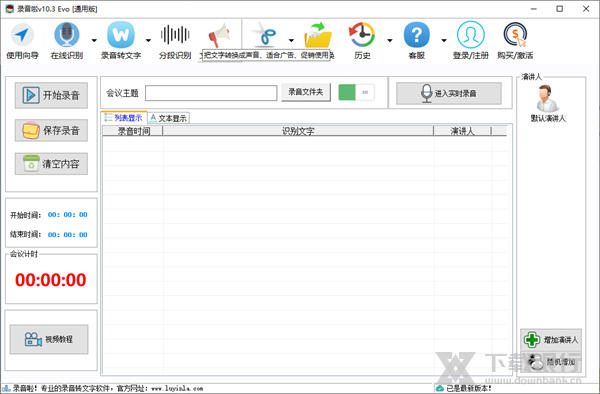Image resolution: width=600 pixels, height=394 pixels.
Task: Expand the 客服 dropdown arrow
Action: 444,40
